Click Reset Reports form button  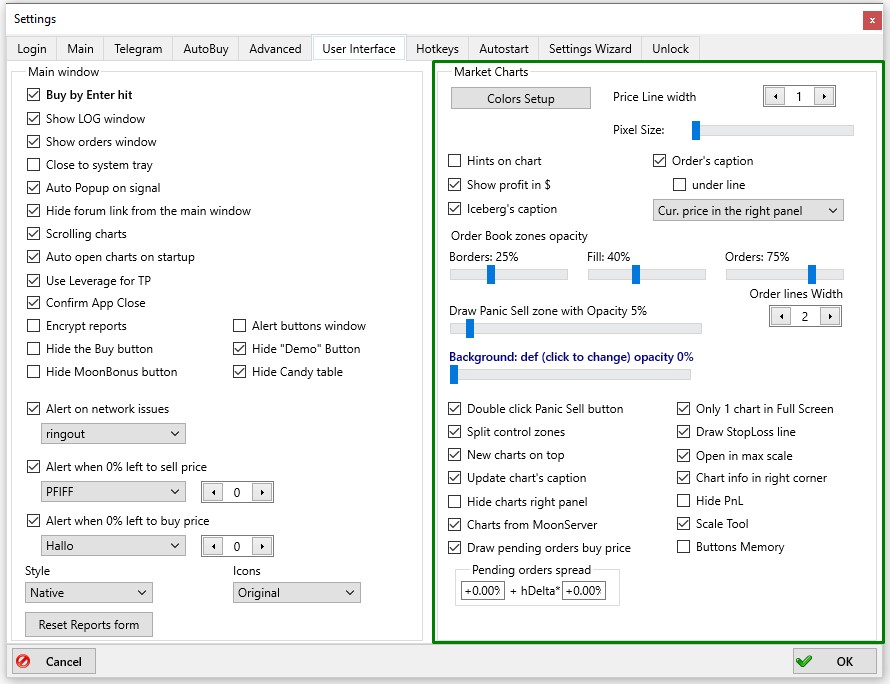coord(89,624)
